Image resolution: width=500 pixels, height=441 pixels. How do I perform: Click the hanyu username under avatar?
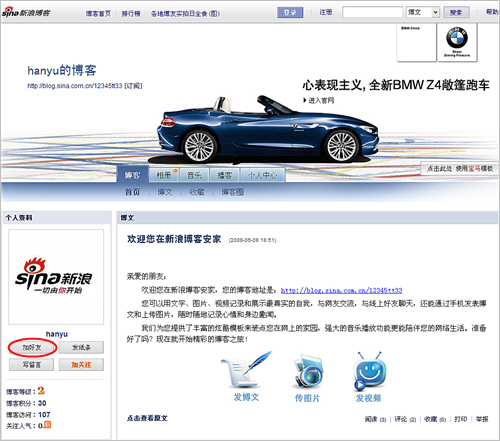click(57, 334)
